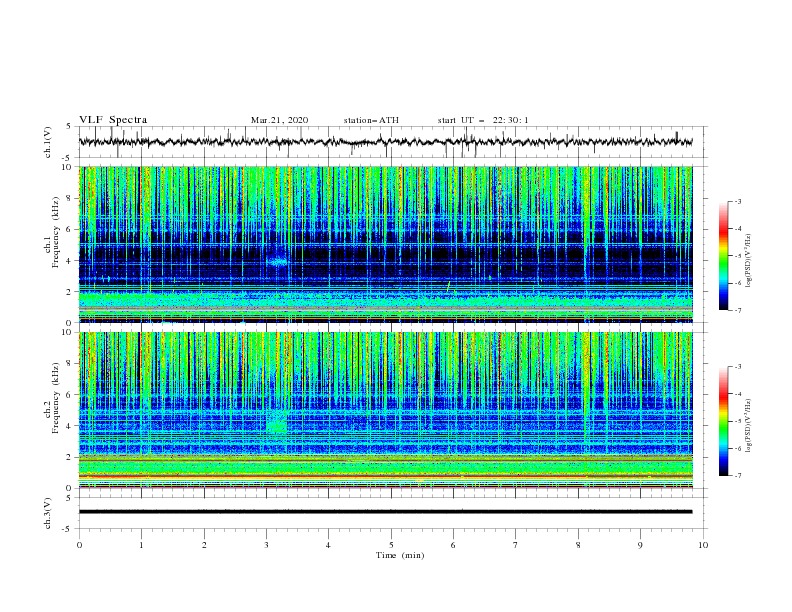Click the ch.2 spectrogram burst near 3 min

click(x=277, y=423)
